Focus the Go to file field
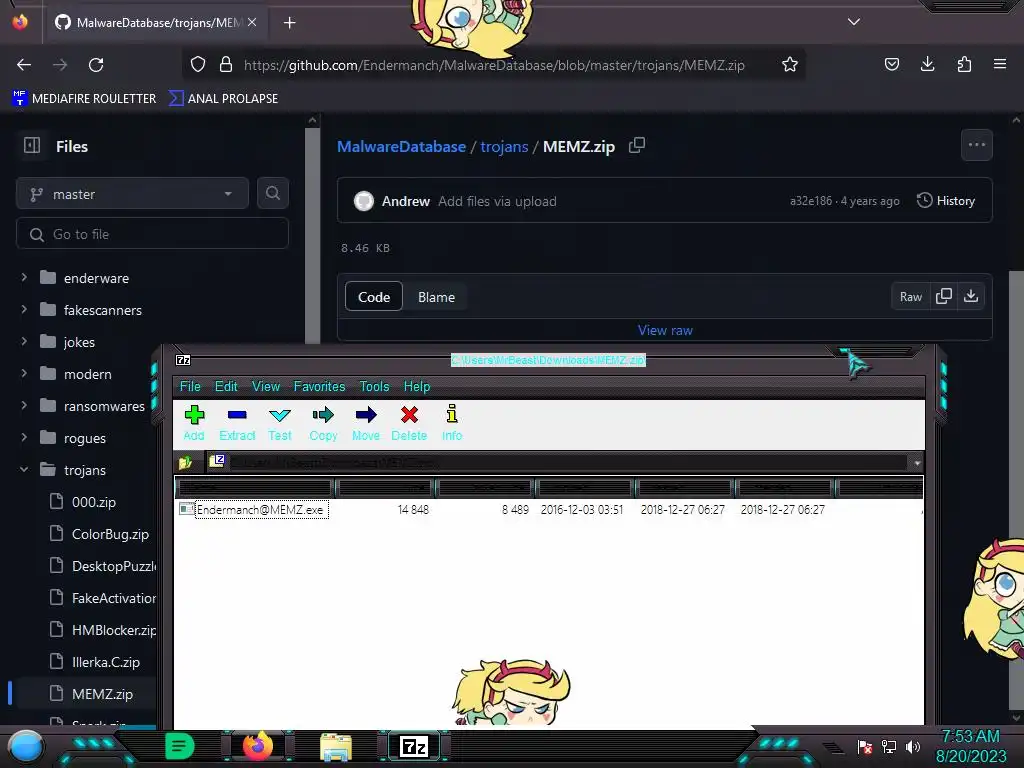The image size is (1024, 768). [152, 234]
